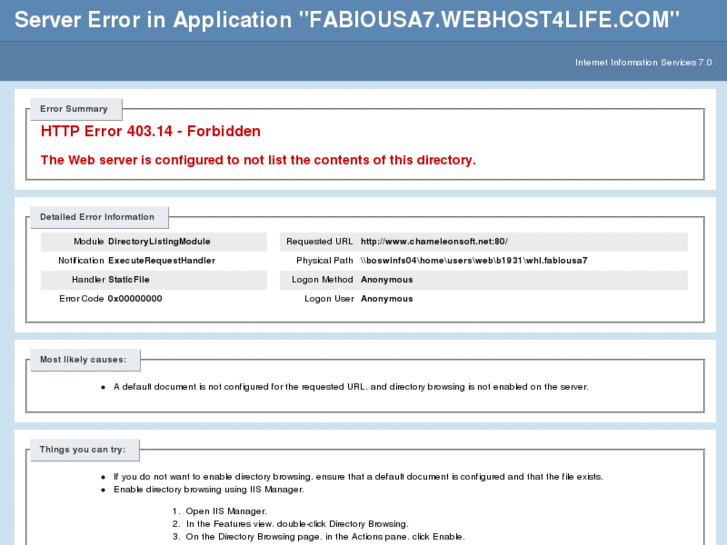The width and height of the screenshot is (727, 545).
Task: Click the DirectoryListingModule value
Action: 159,242
